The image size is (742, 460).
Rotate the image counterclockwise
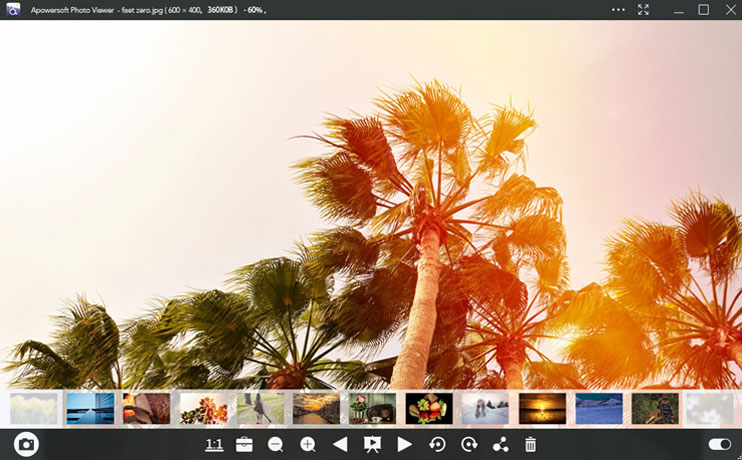click(437, 444)
